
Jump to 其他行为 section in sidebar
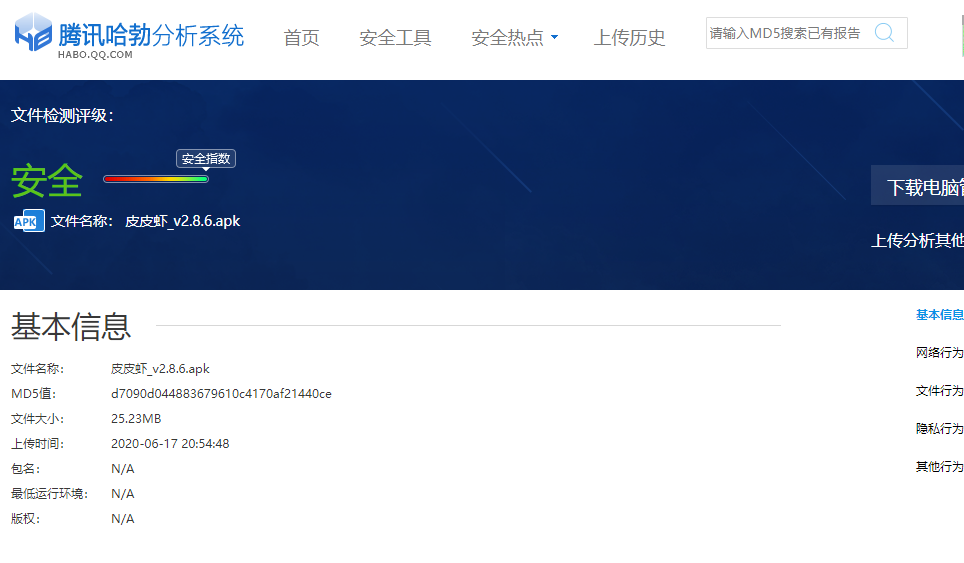pos(939,467)
